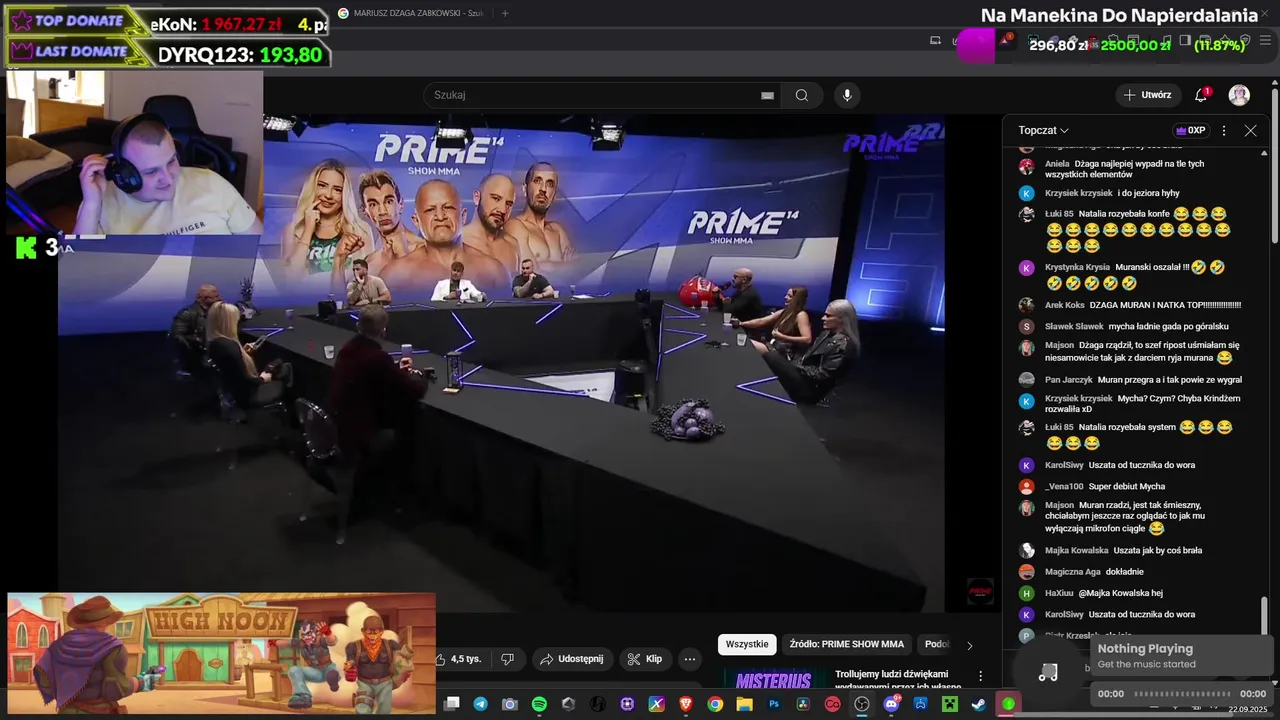Click chat author _Vena100

[1064, 486]
